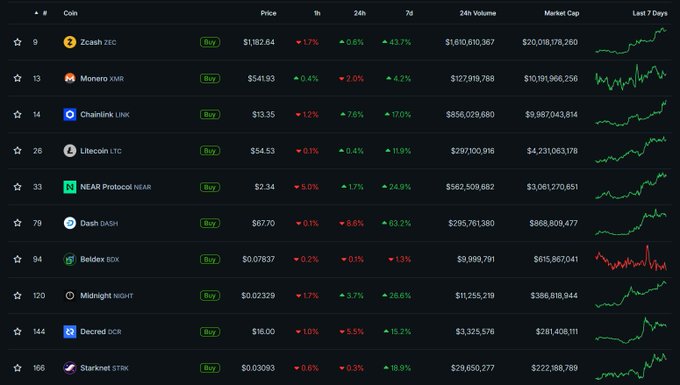Select Midnight price $0.02329
The image size is (680, 385).
pyautogui.click(x=258, y=296)
